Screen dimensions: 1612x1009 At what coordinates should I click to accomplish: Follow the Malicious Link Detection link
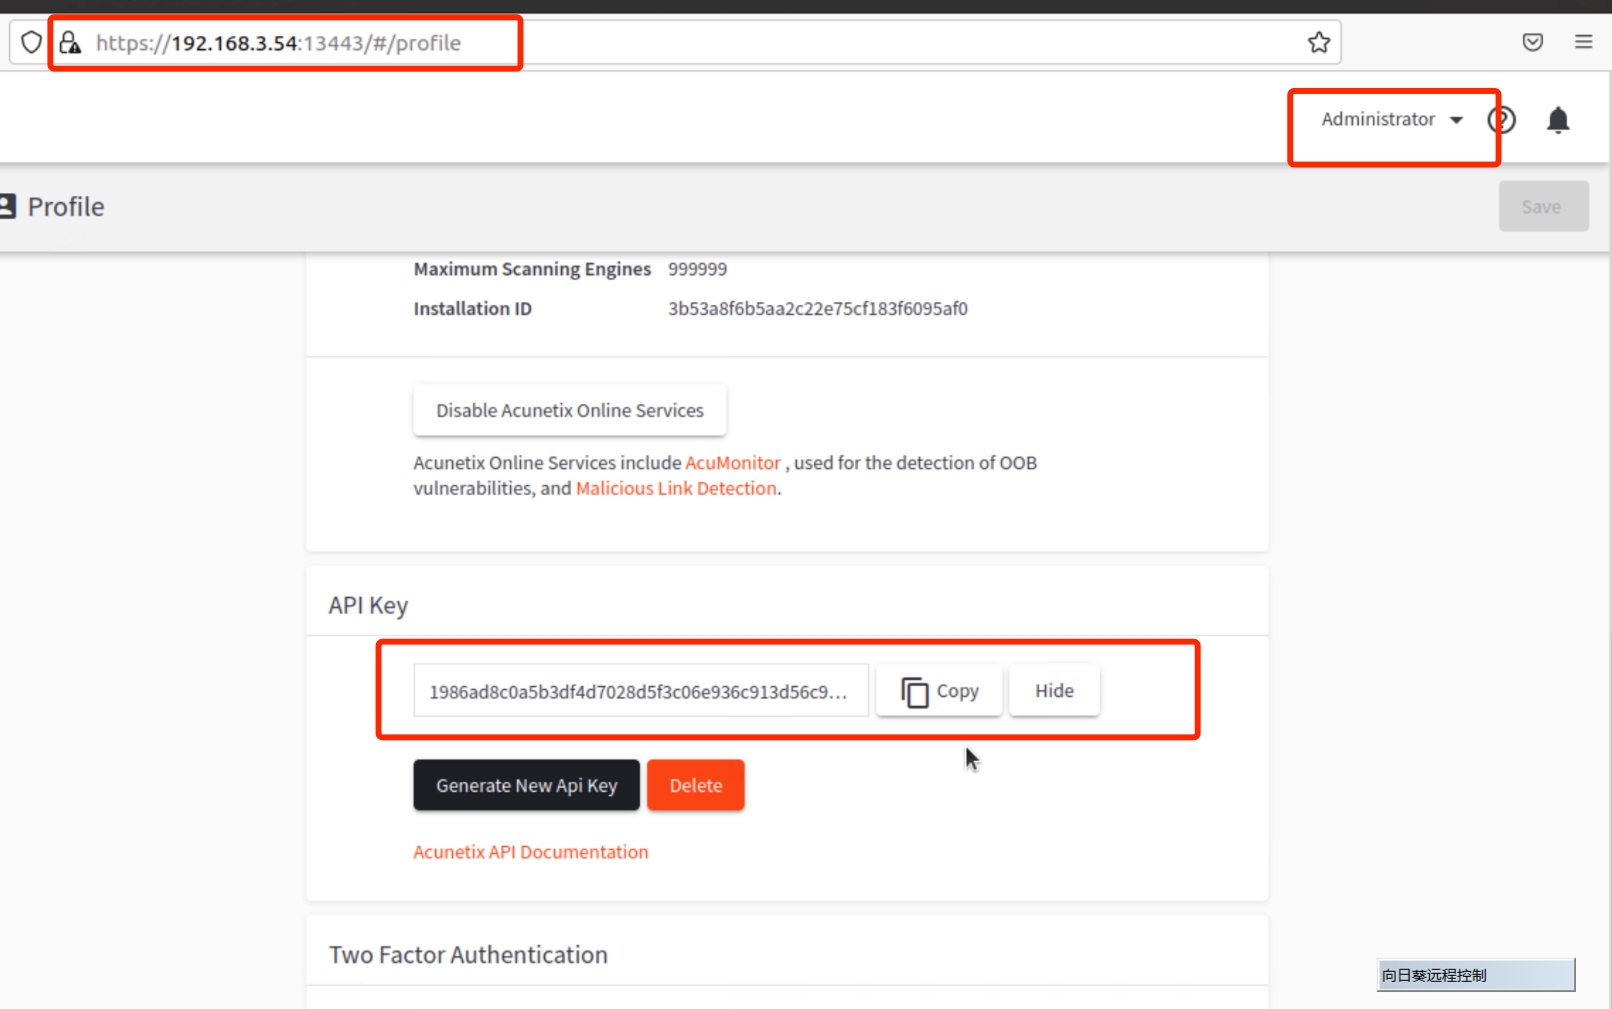(x=676, y=489)
